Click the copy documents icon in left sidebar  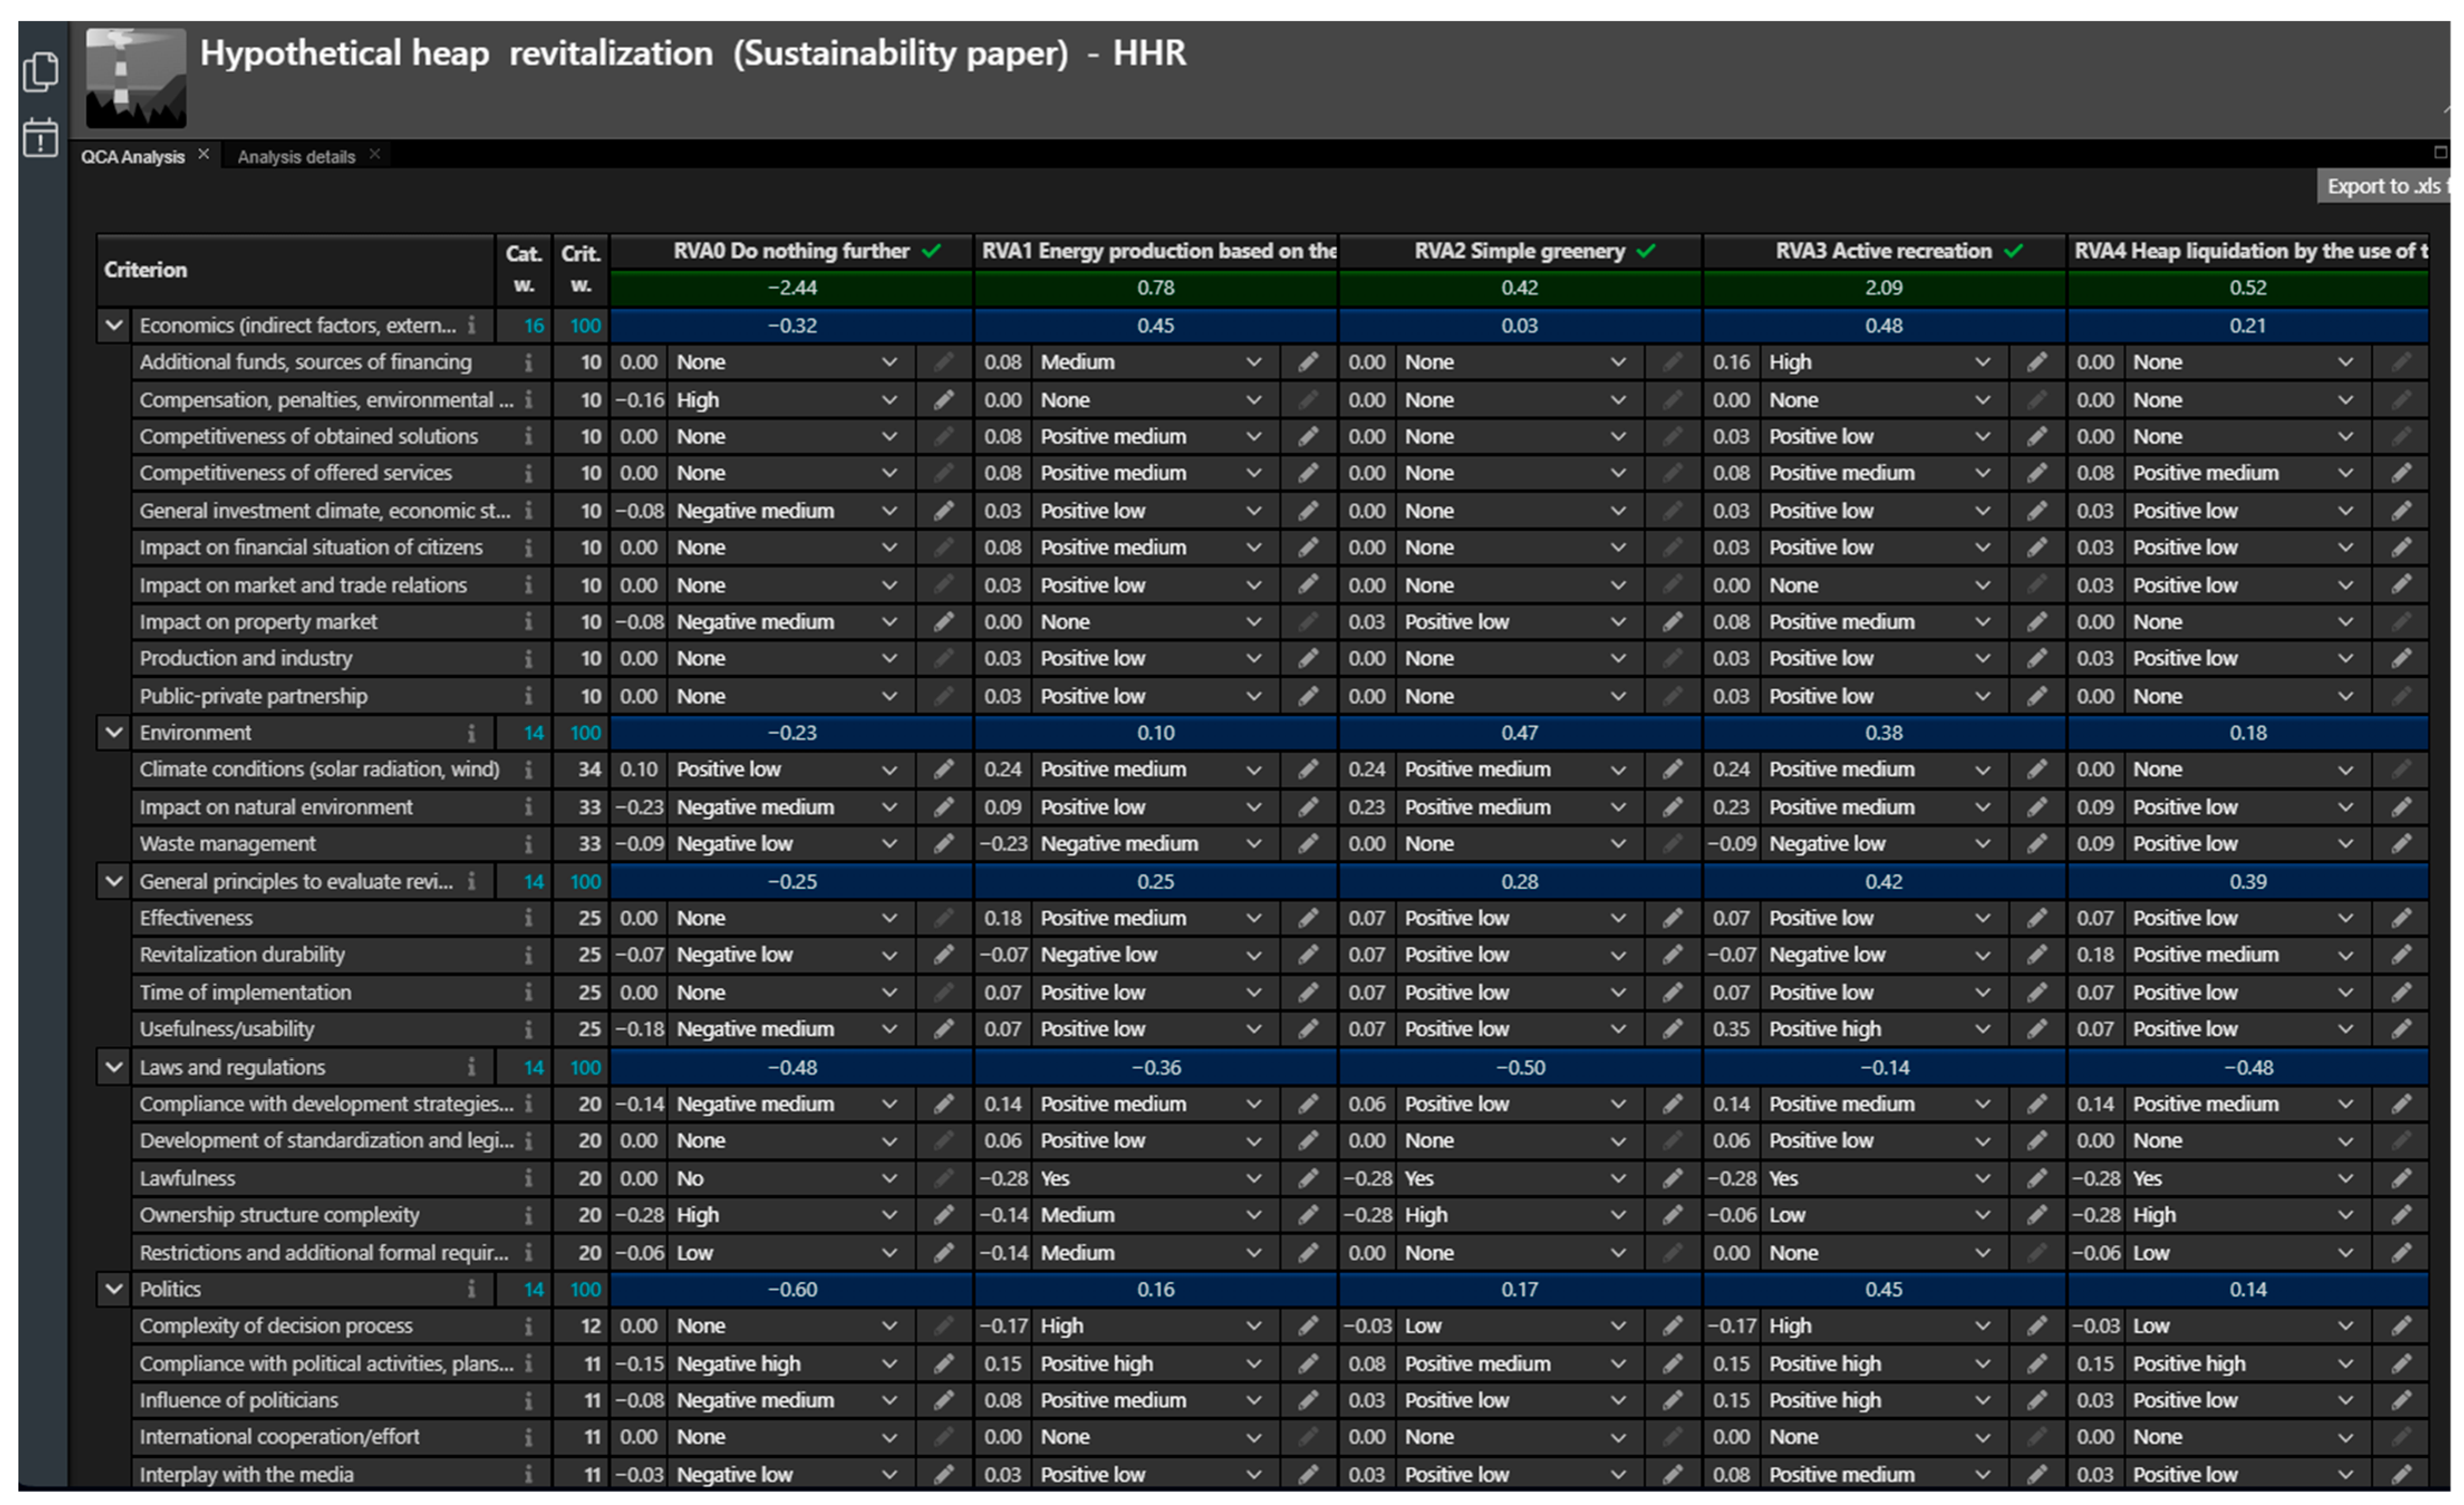click(x=40, y=72)
